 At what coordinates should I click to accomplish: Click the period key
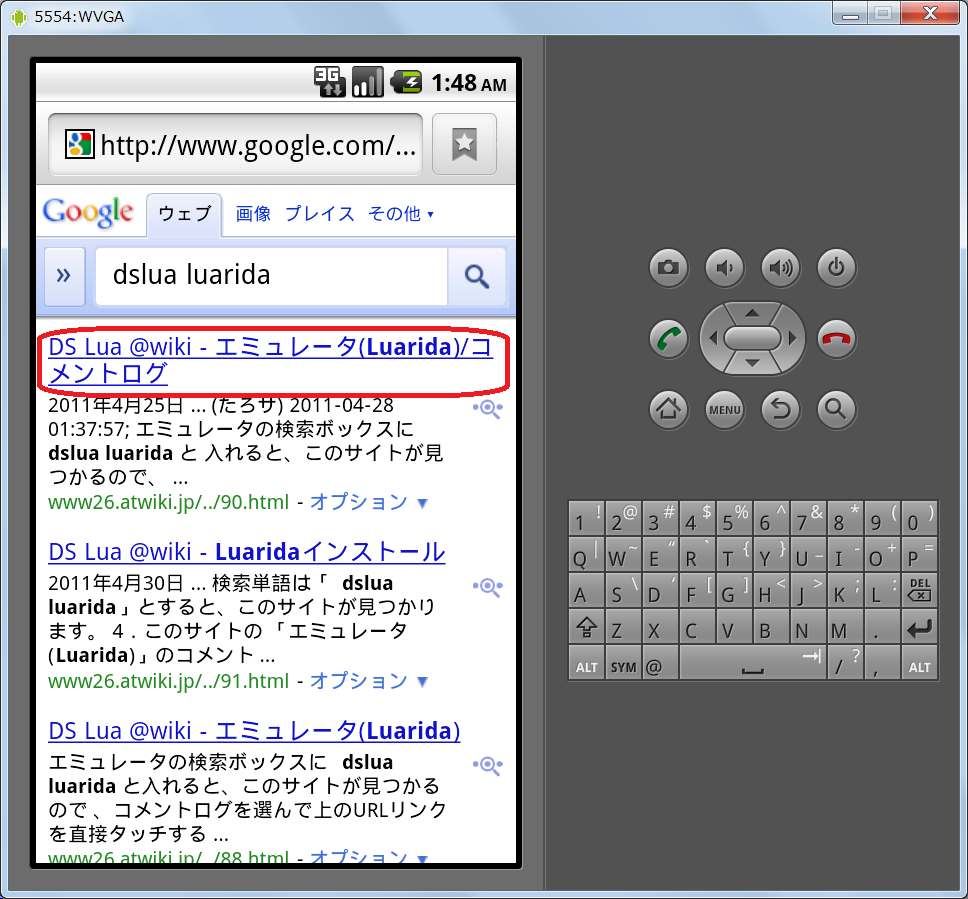click(882, 627)
